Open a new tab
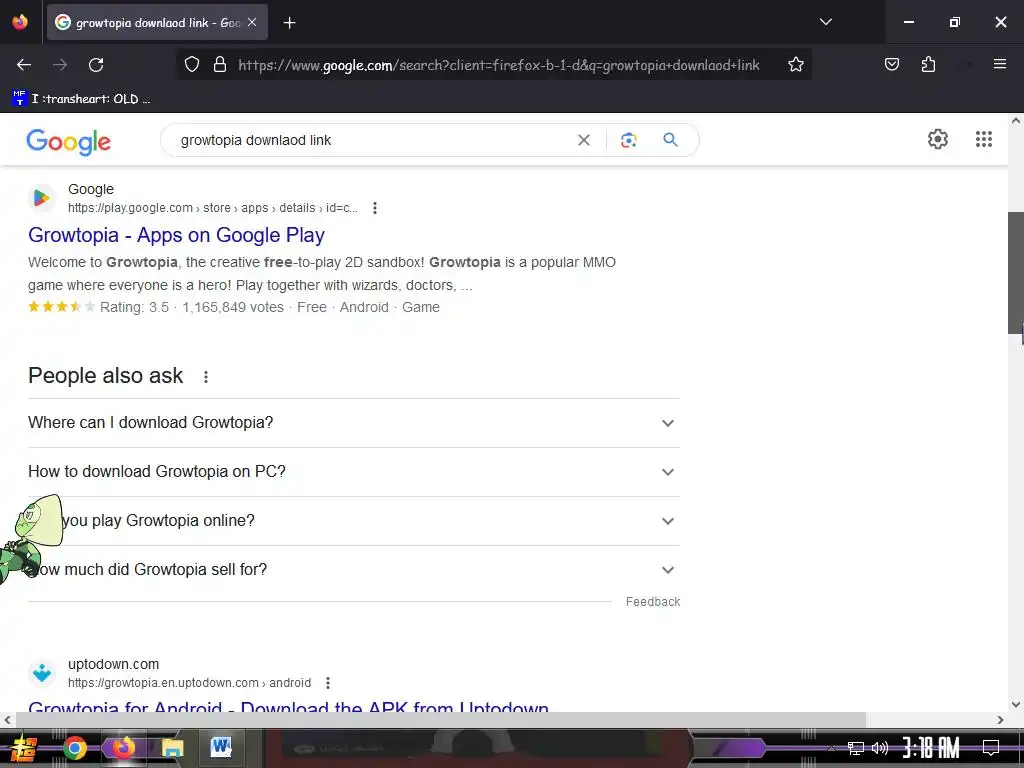Image resolution: width=1024 pixels, height=768 pixels. pyautogui.click(x=289, y=23)
